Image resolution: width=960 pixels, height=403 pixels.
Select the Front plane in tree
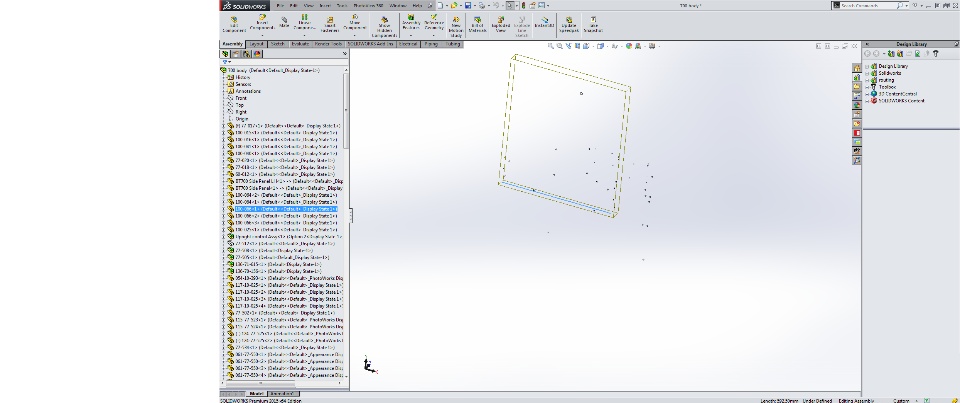pyautogui.click(x=241, y=98)
